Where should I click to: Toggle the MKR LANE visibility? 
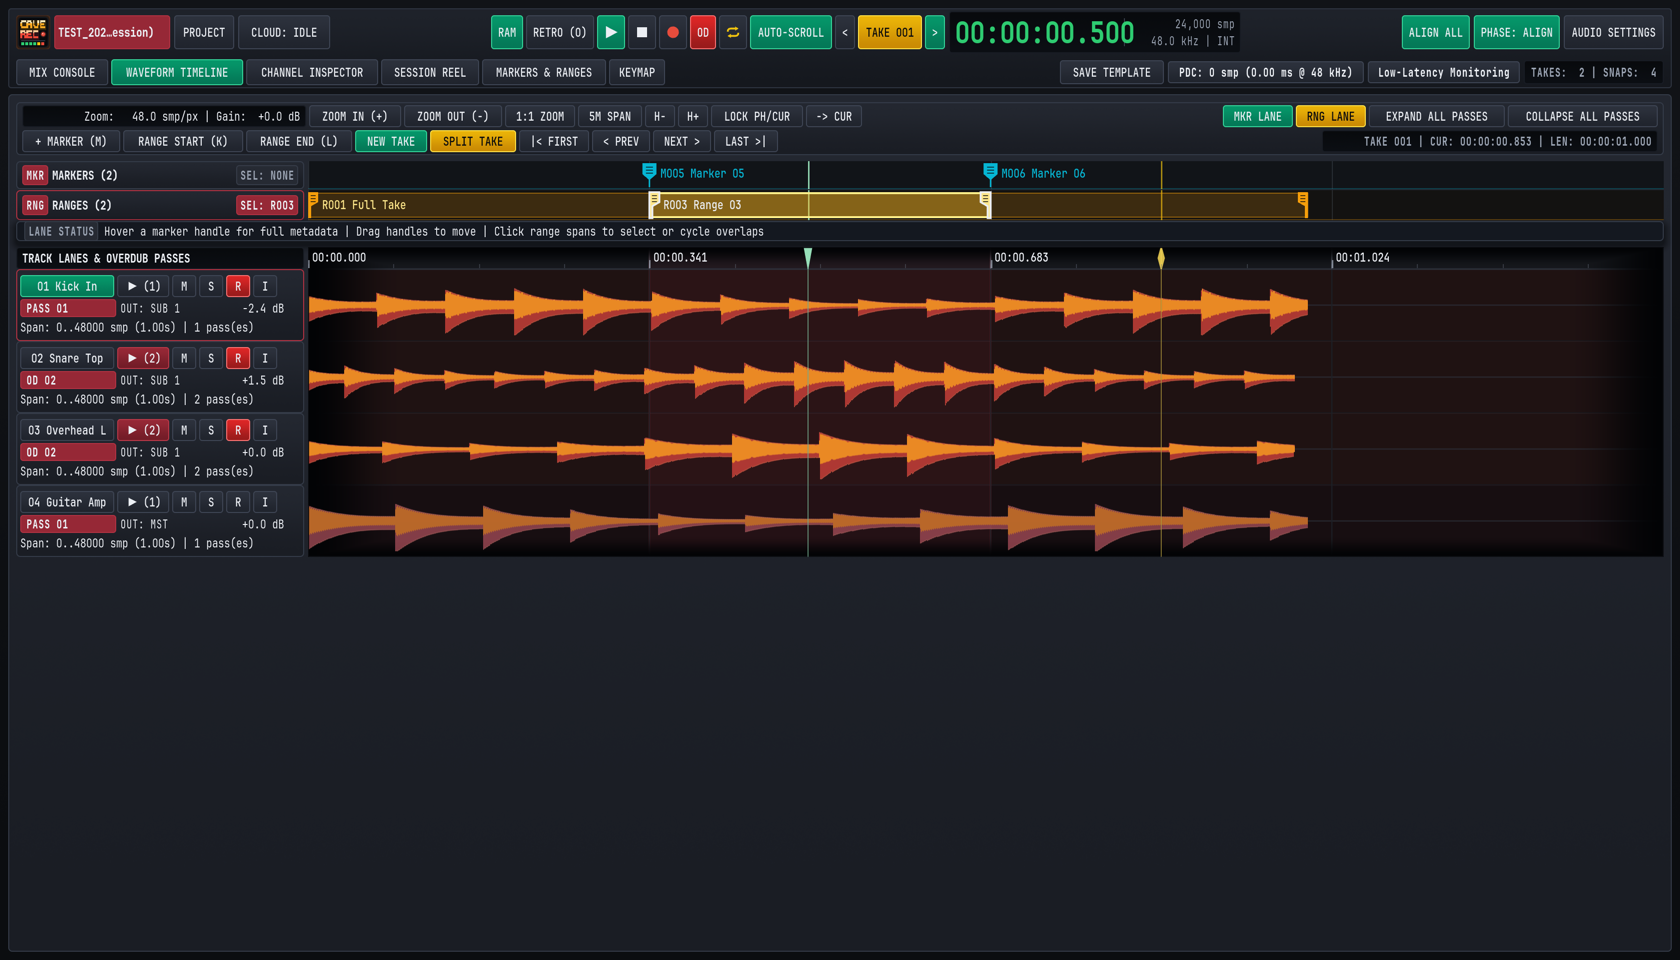pos(1257,116)
